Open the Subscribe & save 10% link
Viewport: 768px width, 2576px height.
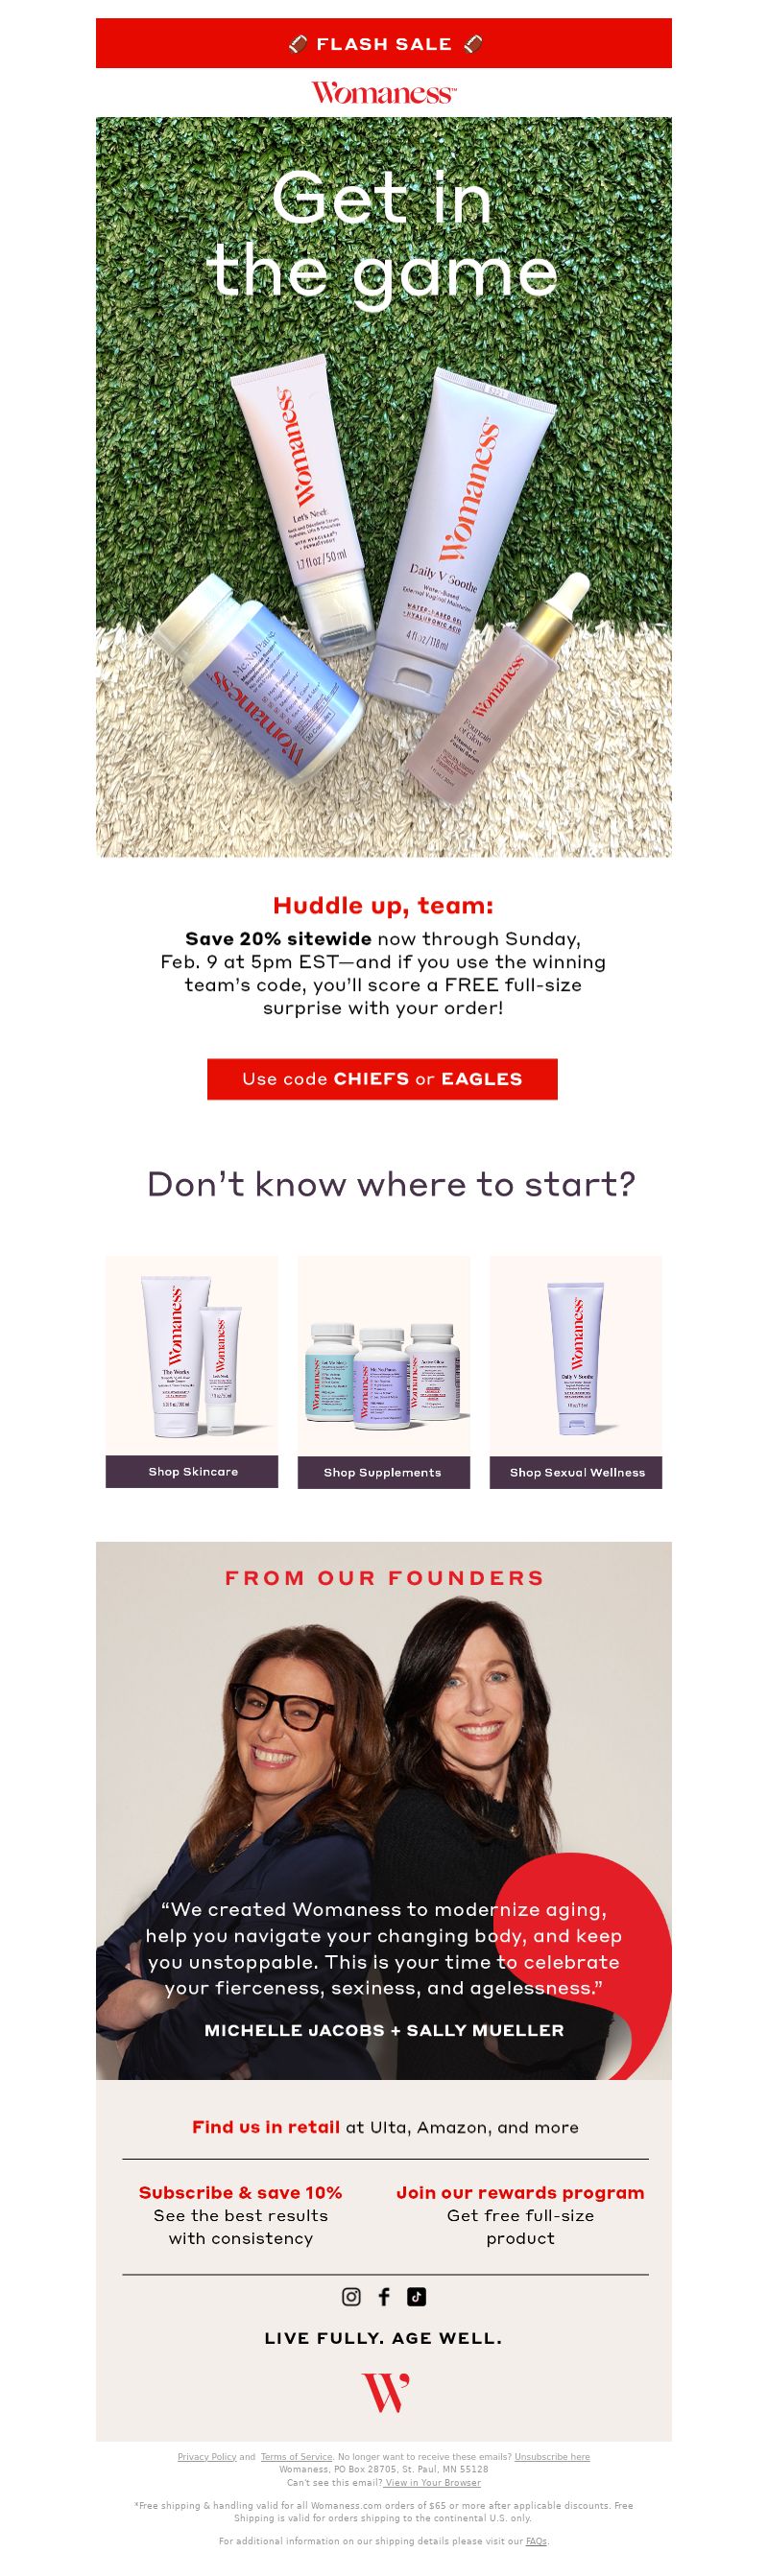click(240, 2192)
